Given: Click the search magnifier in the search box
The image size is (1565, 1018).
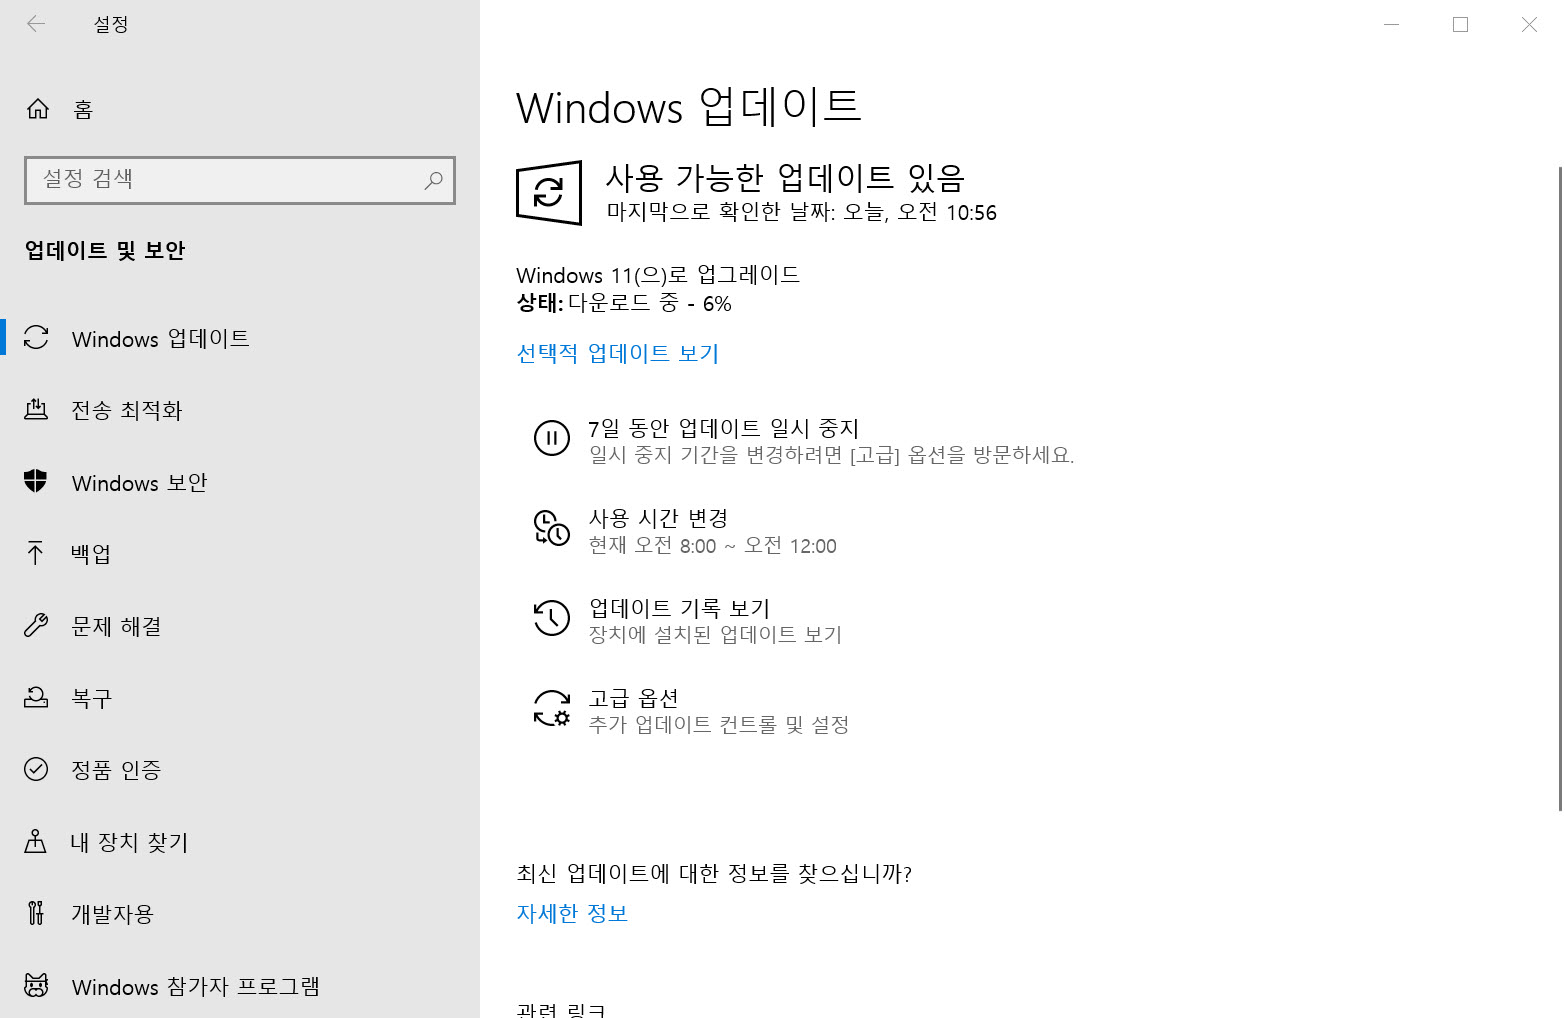Looking at the screenshot, I should [434, 181].
